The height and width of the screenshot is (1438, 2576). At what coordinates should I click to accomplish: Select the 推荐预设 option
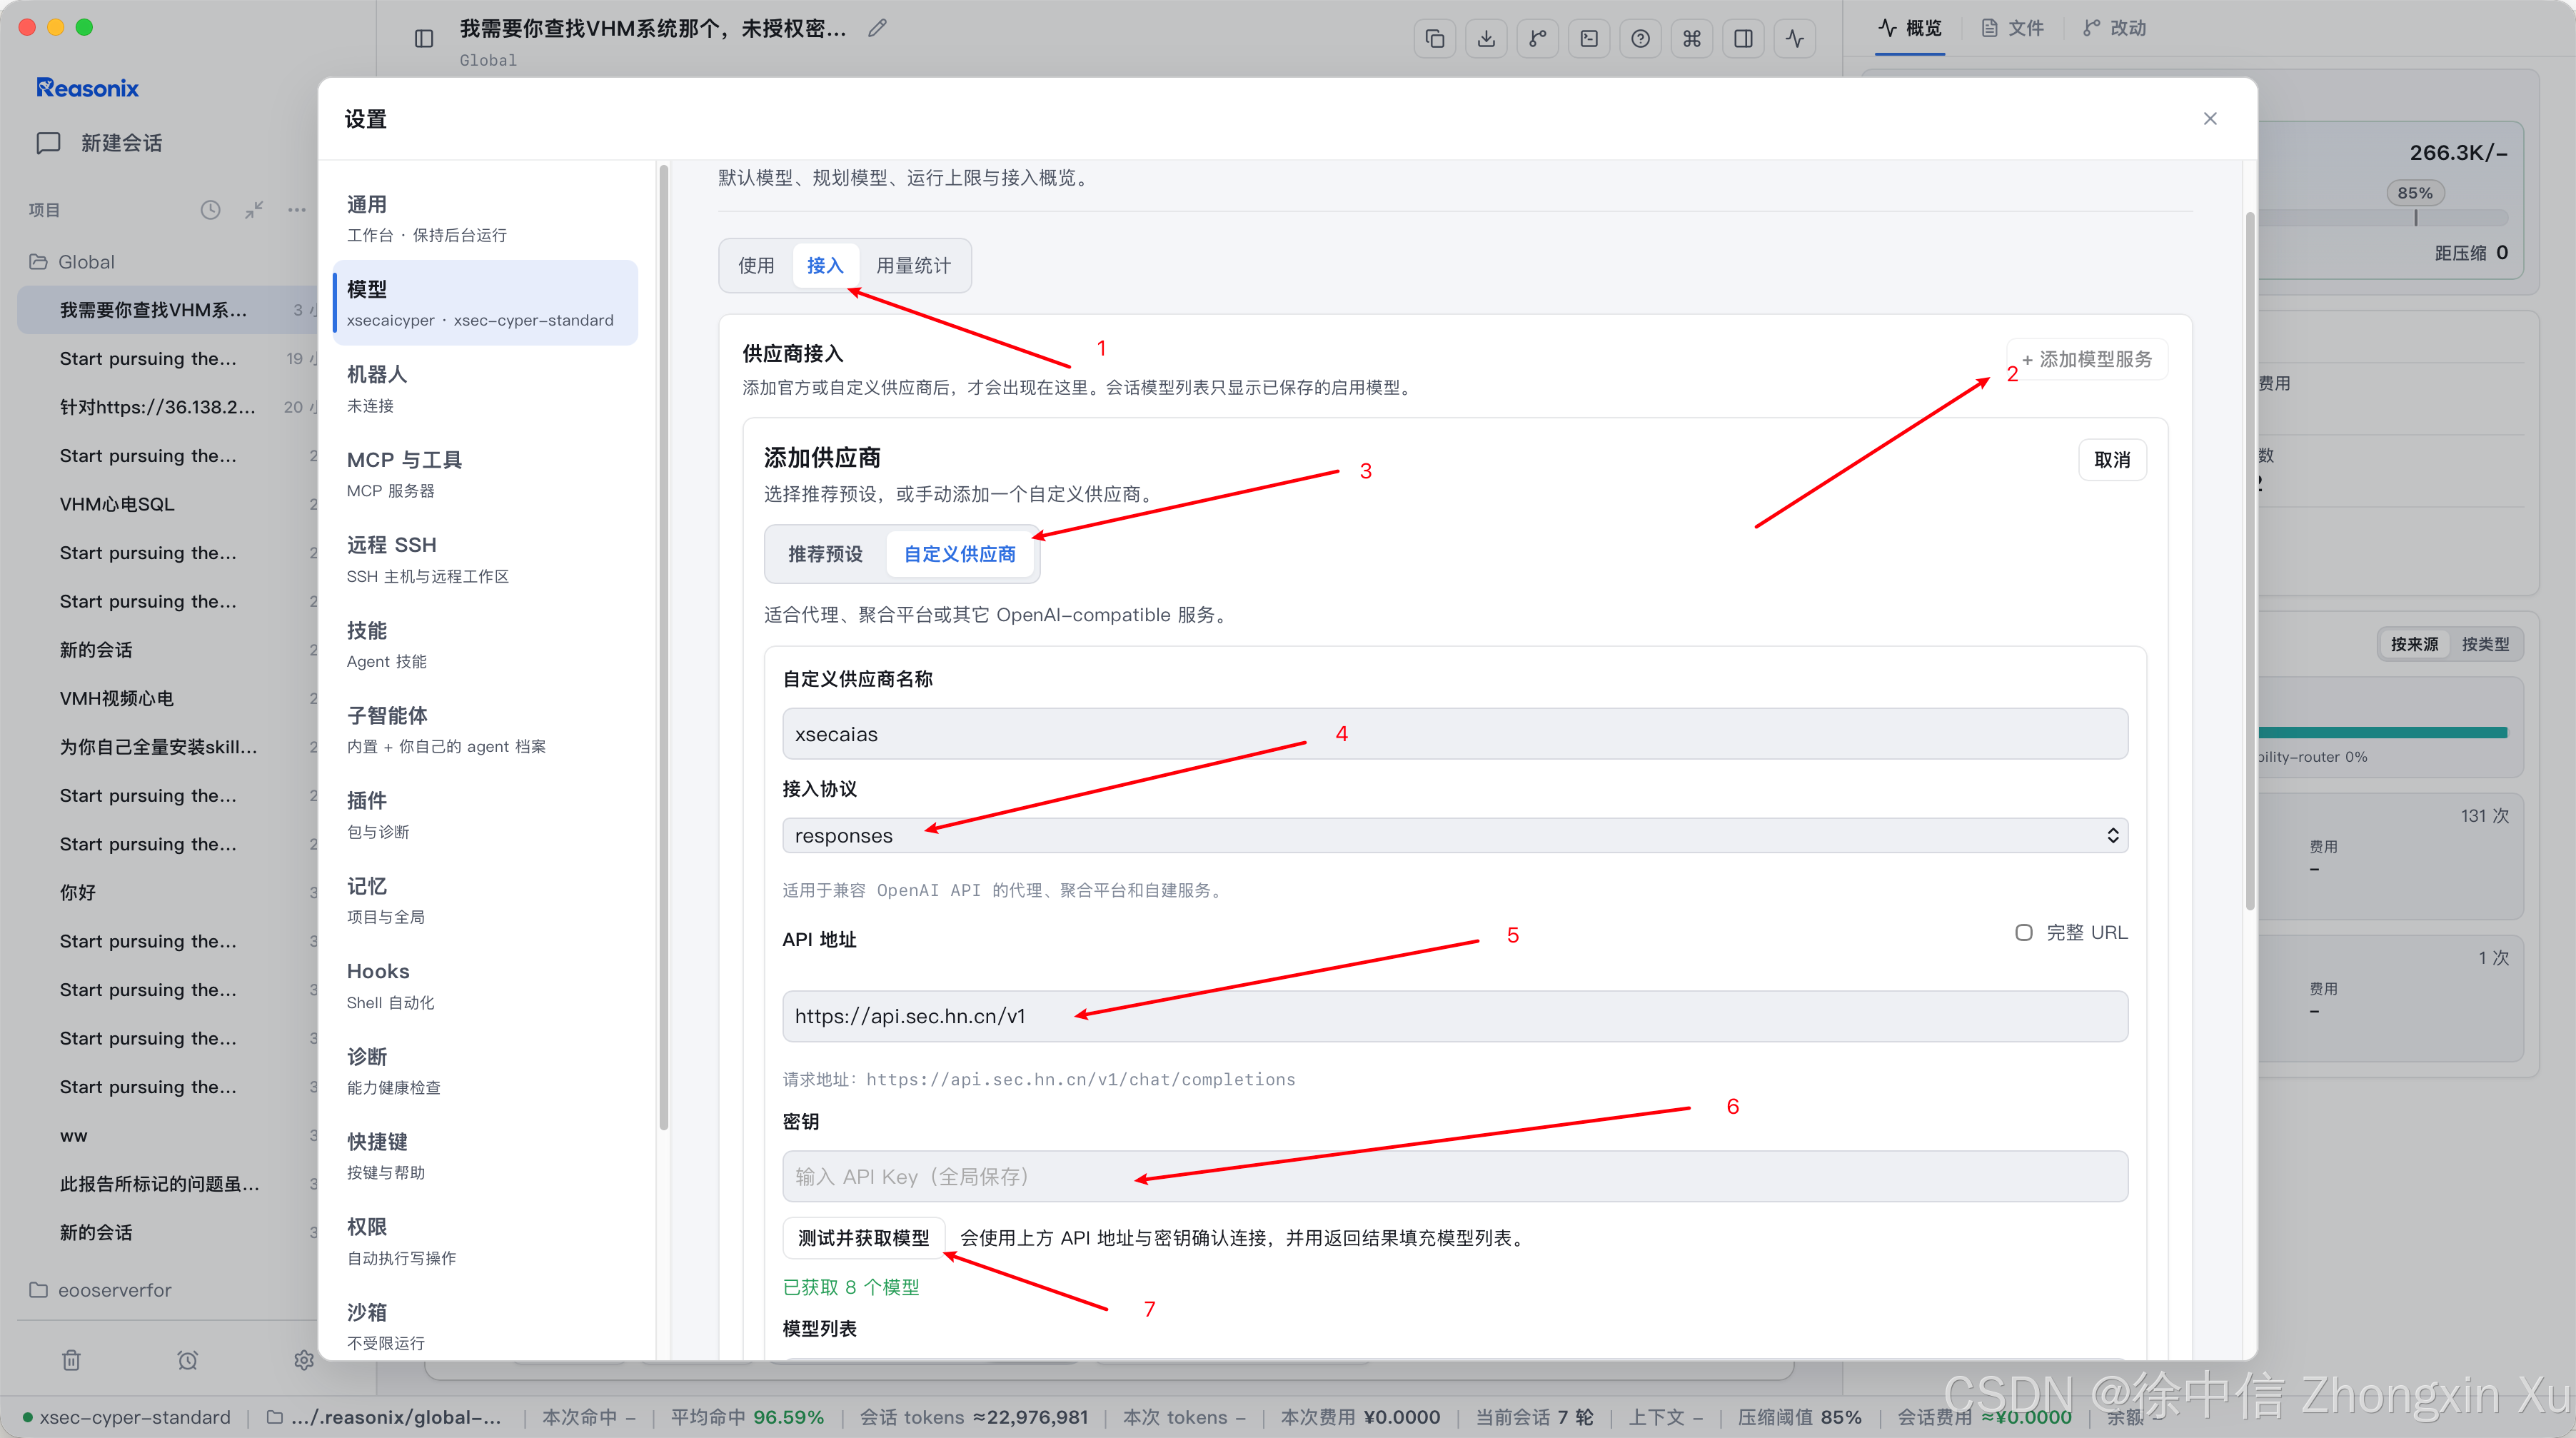coord(825,554)
